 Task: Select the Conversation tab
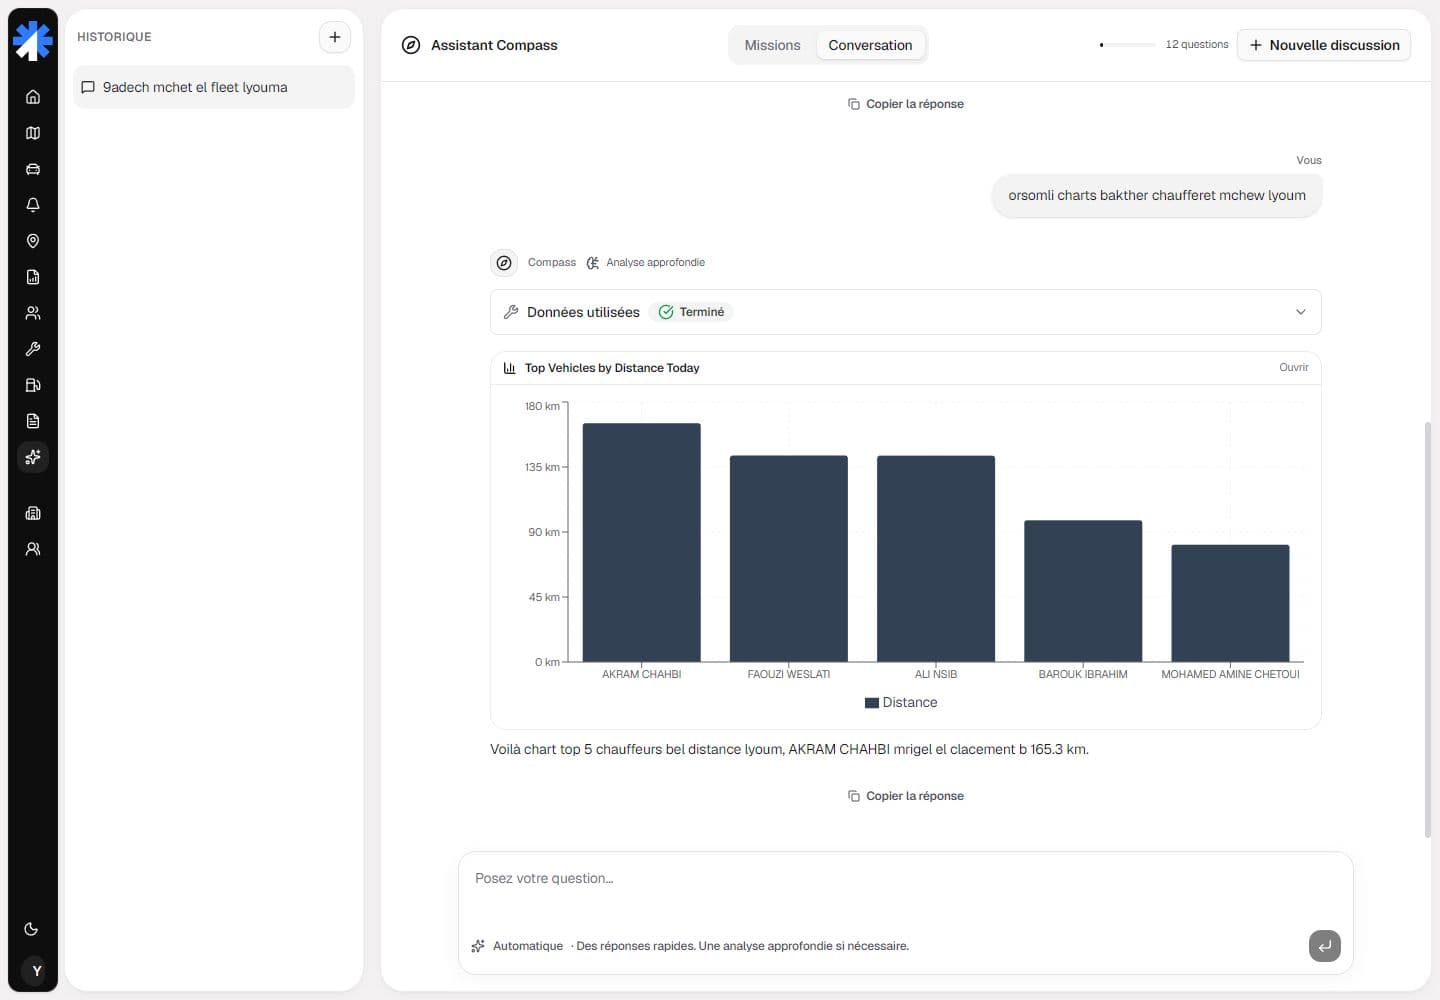click(x=870, y=45)
